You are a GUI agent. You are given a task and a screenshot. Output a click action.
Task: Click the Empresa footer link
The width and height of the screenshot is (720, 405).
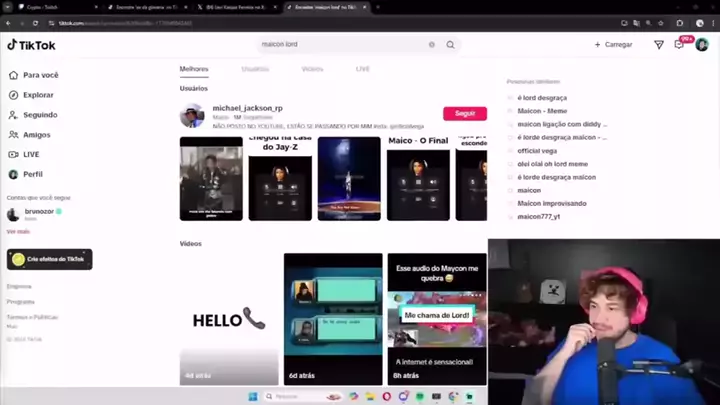19,287
